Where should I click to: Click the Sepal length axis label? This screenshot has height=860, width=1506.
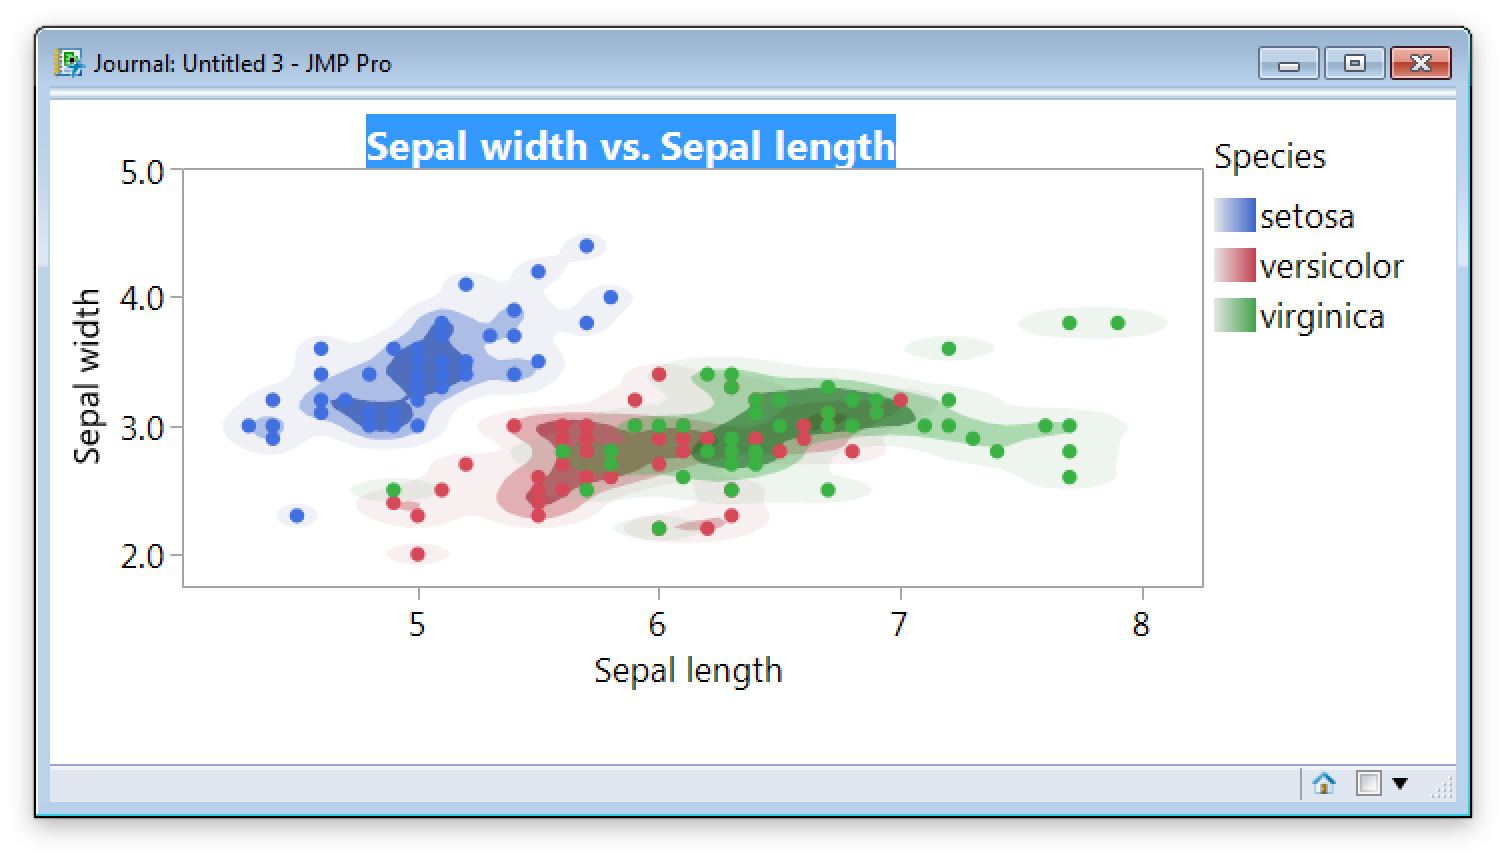(688, 670)
